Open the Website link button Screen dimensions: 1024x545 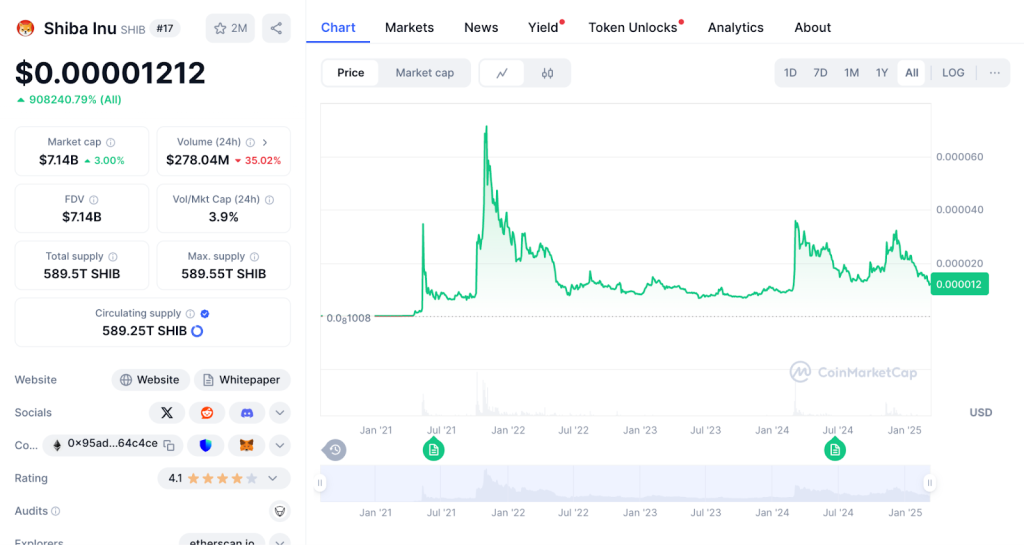150,380
